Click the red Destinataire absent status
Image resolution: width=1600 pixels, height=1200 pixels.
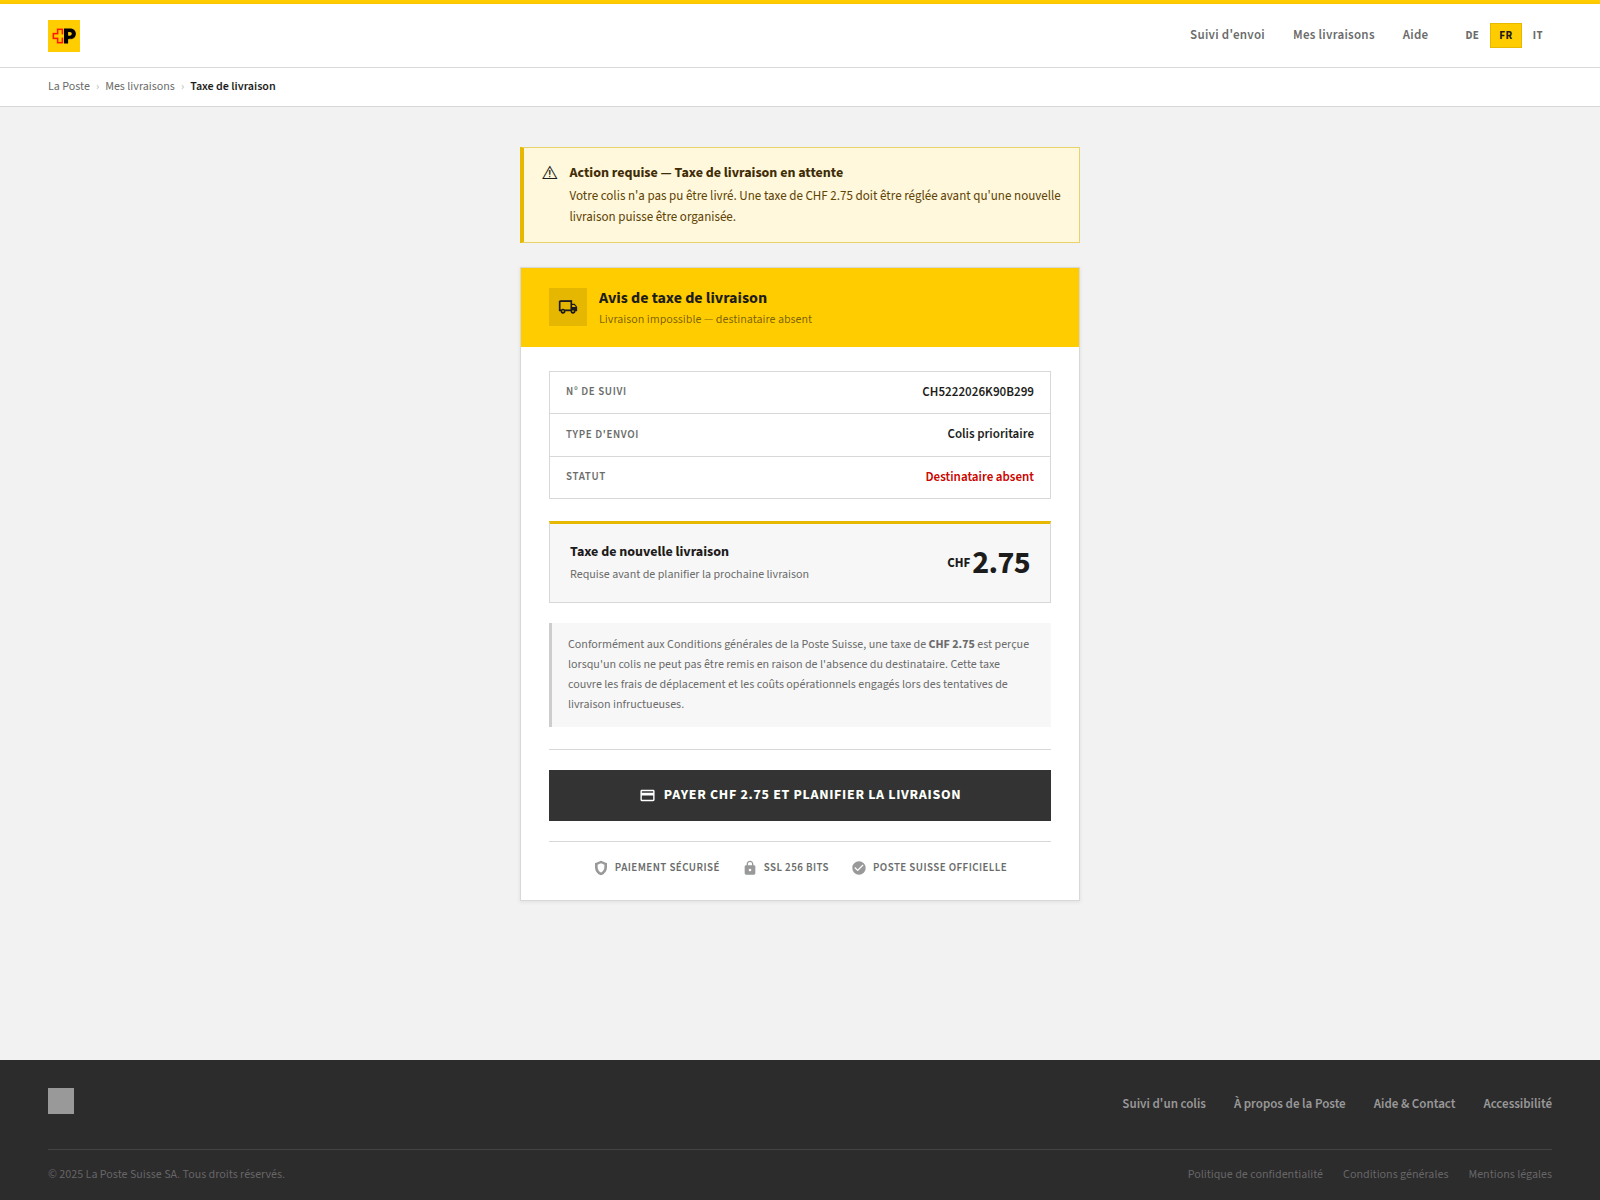click(x=980, y=477)
